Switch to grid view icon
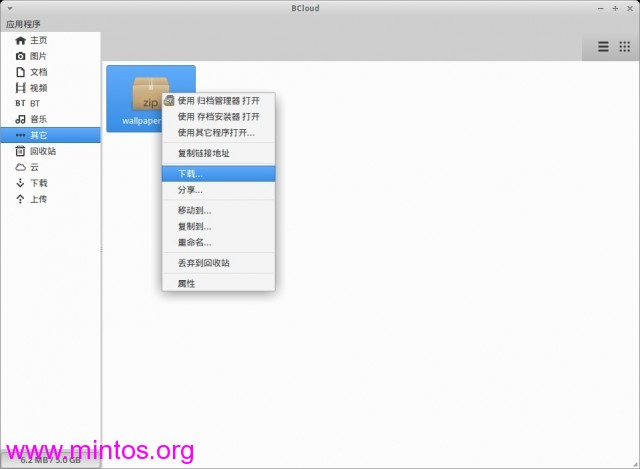This screenshot has width=640, height=469. pos(624,47)
